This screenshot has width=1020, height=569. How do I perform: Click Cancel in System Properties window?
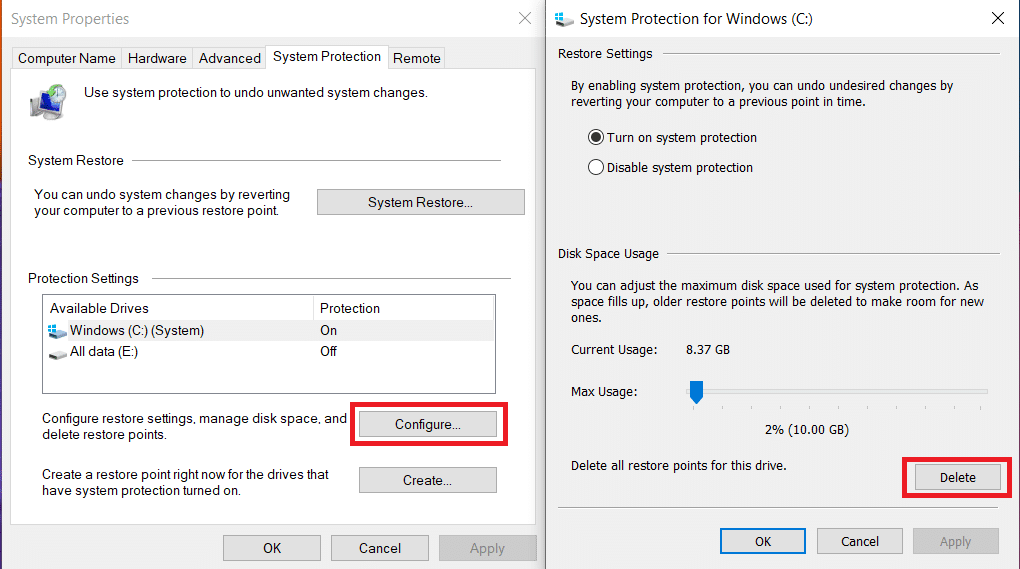click(x=380, y=548)
